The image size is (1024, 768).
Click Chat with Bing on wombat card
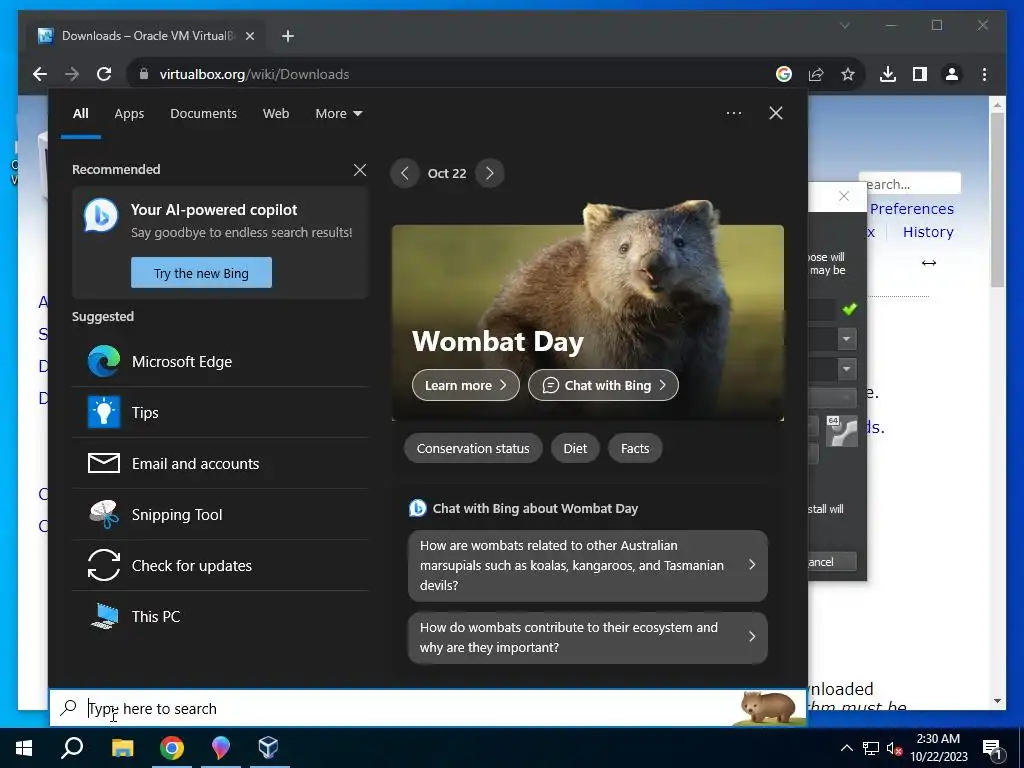click(603, 385)
